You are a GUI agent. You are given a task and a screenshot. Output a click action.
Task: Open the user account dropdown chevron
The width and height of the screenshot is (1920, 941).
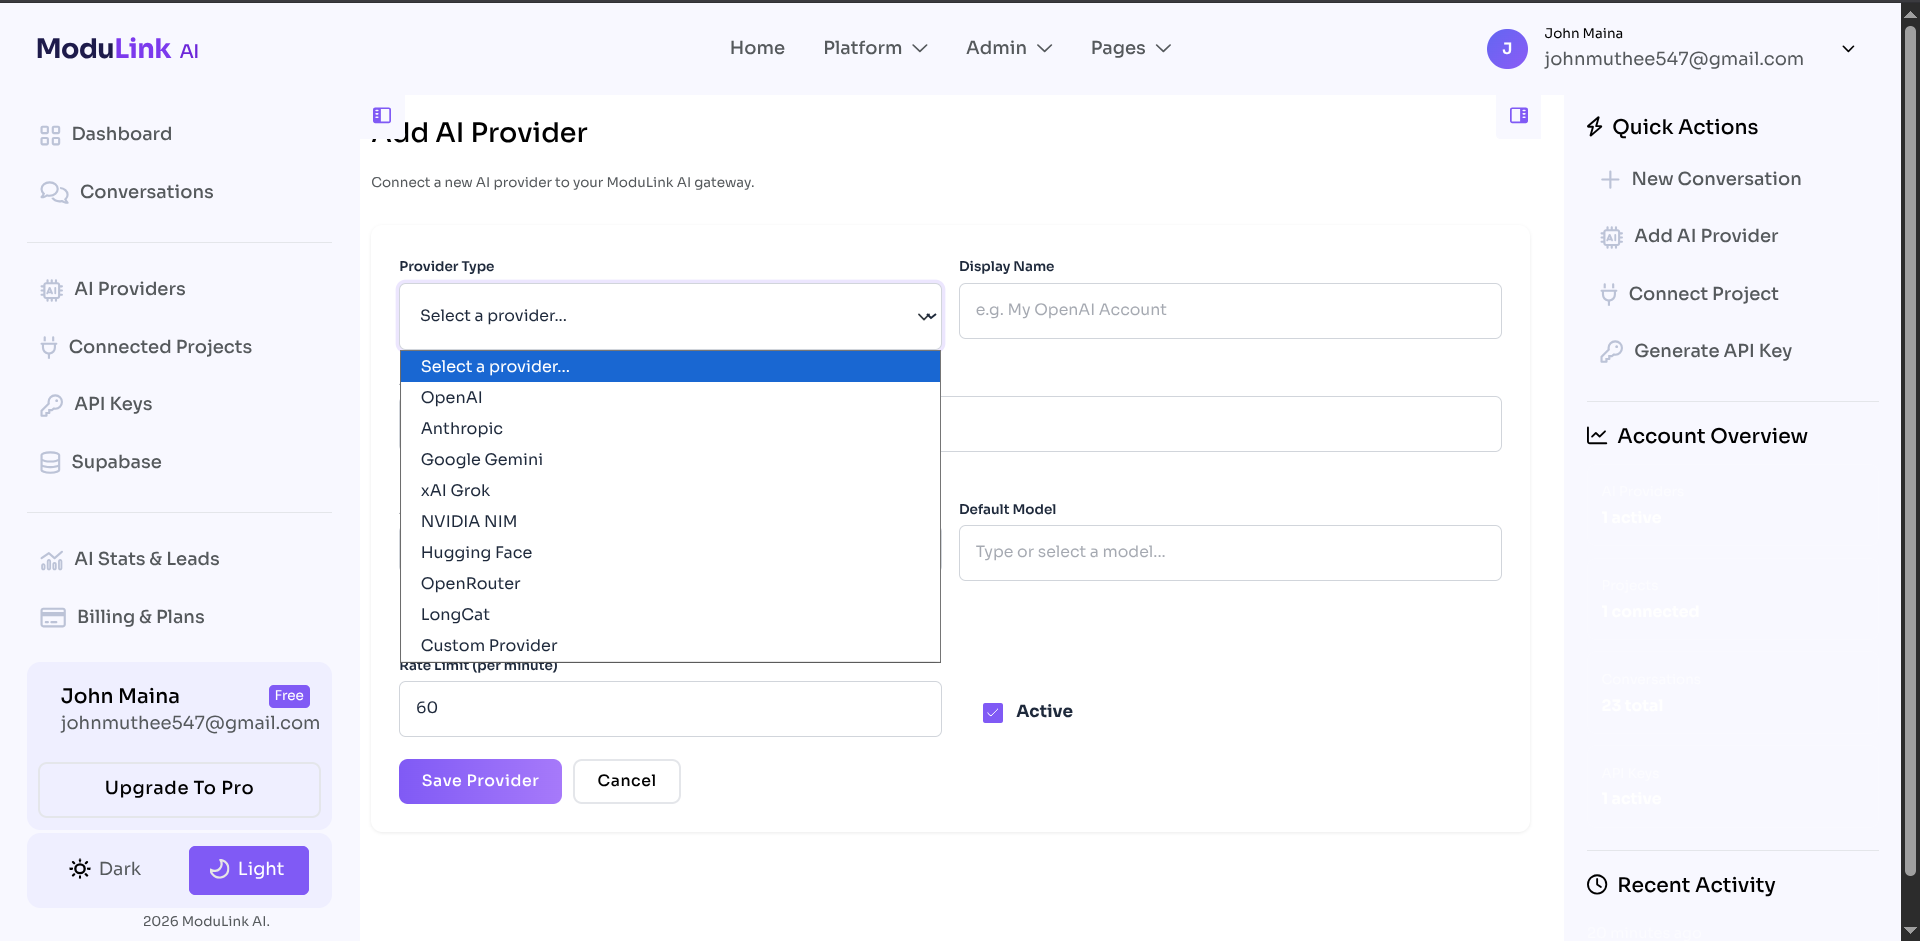click(x=1848, y=49)
